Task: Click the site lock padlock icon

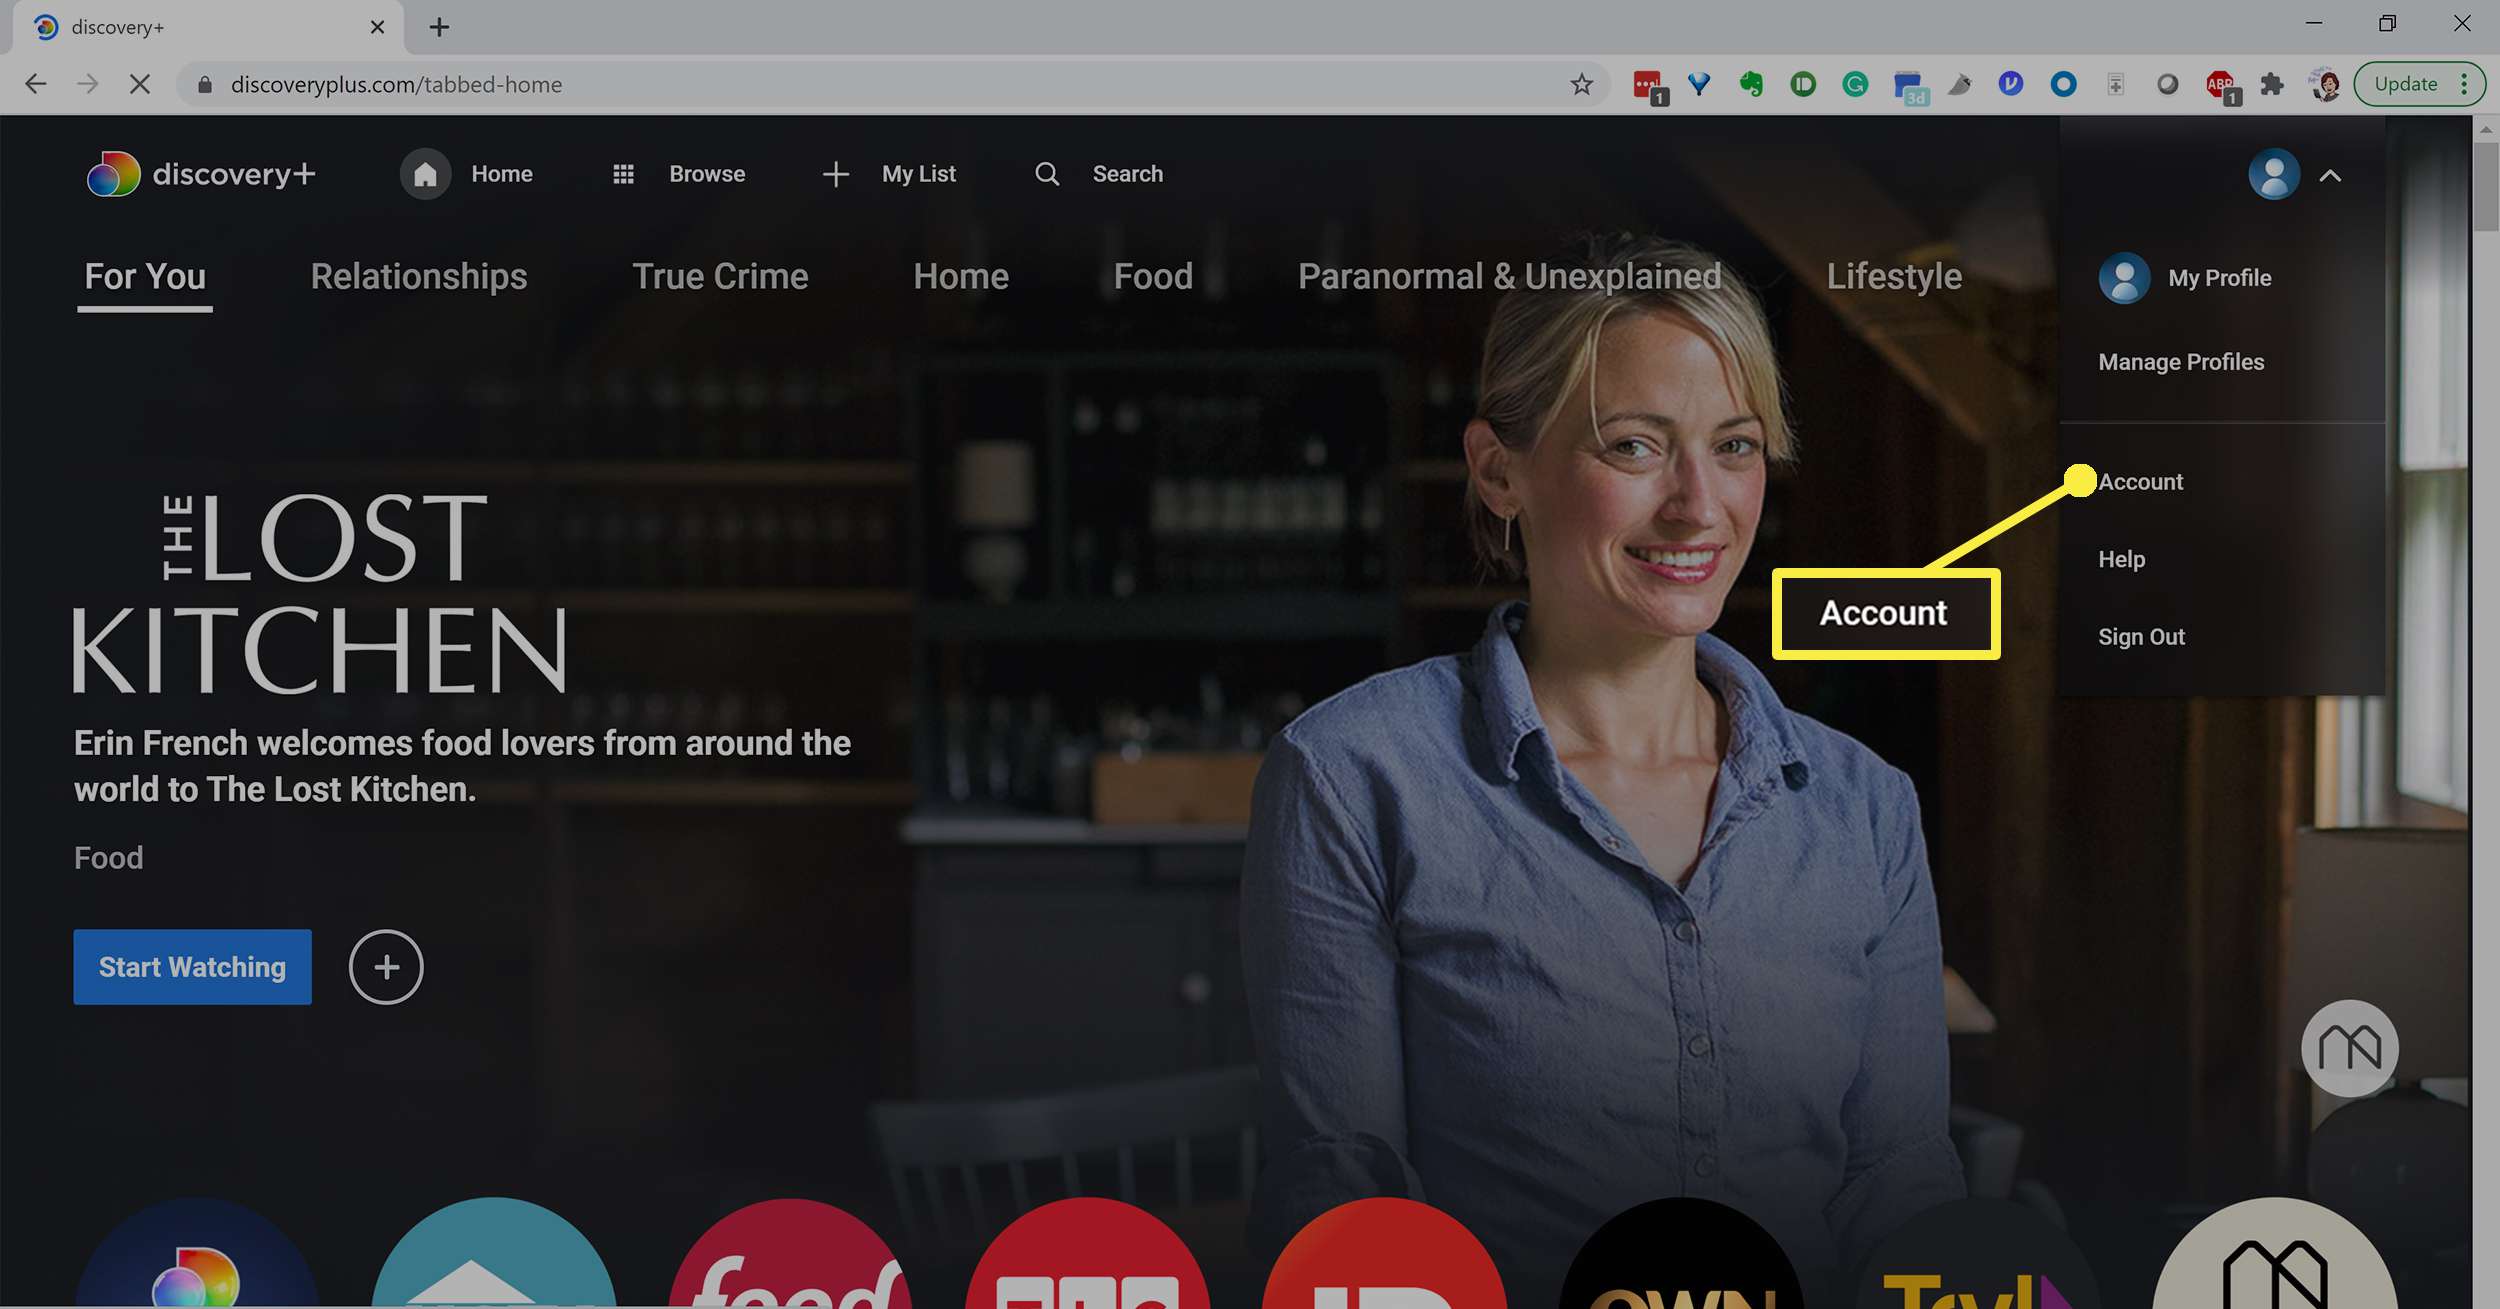Action: 205,84
